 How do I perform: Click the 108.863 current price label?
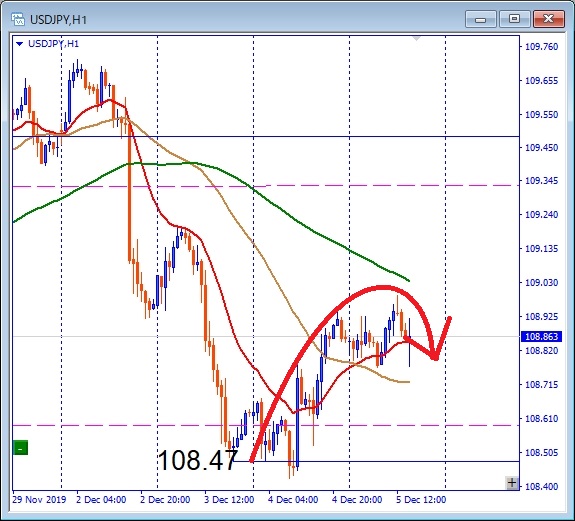coord(541,336)
